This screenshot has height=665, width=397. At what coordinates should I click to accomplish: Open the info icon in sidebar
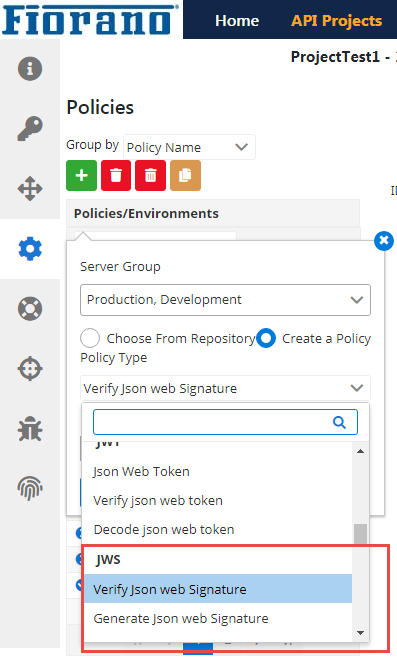tap(30, 68)
